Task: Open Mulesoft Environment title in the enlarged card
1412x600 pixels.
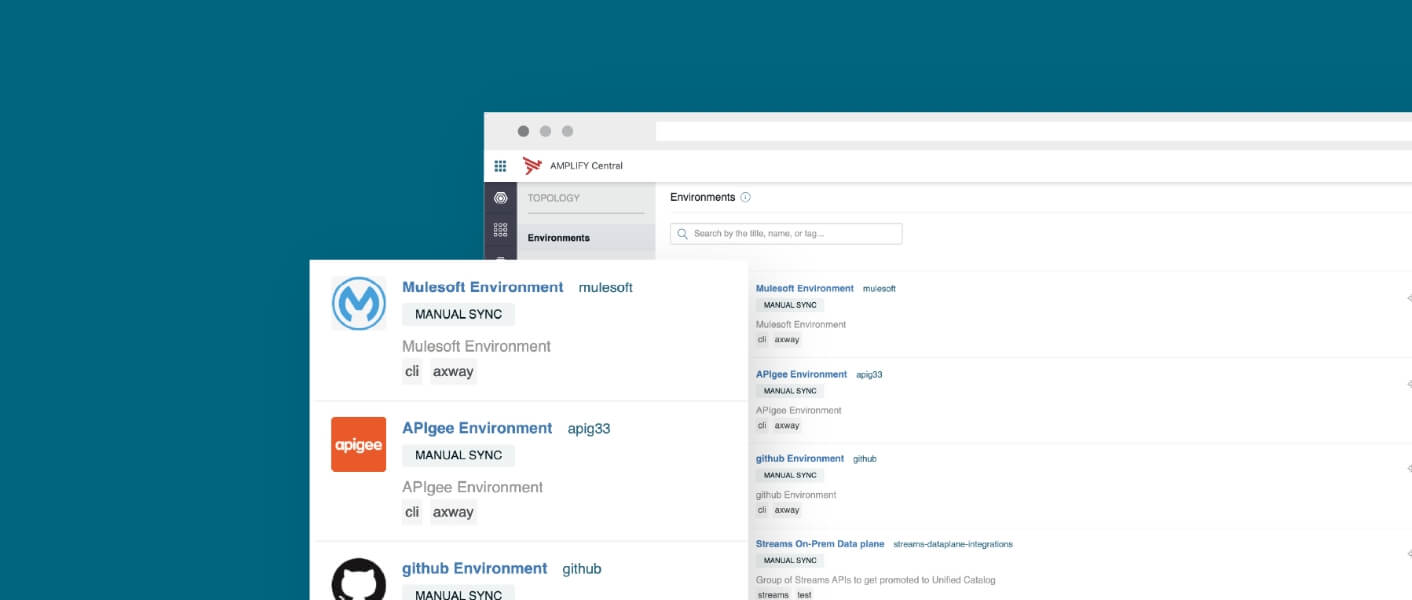Action: click(x=483, y=287)
